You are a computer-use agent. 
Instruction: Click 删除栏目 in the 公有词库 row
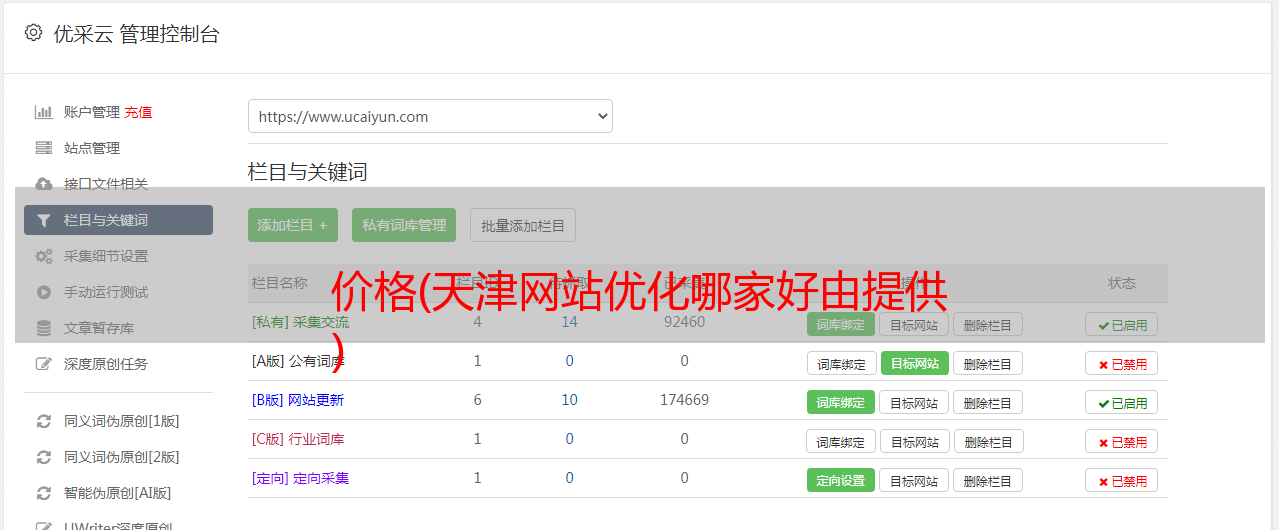988,363
